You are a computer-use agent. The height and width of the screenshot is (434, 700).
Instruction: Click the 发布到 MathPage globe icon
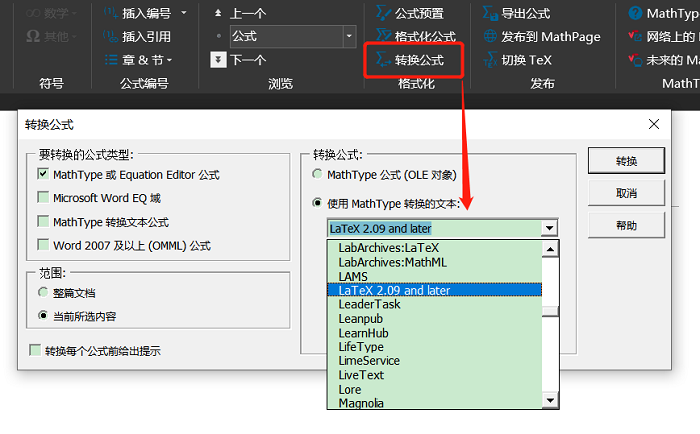click(x=490, y=36)
